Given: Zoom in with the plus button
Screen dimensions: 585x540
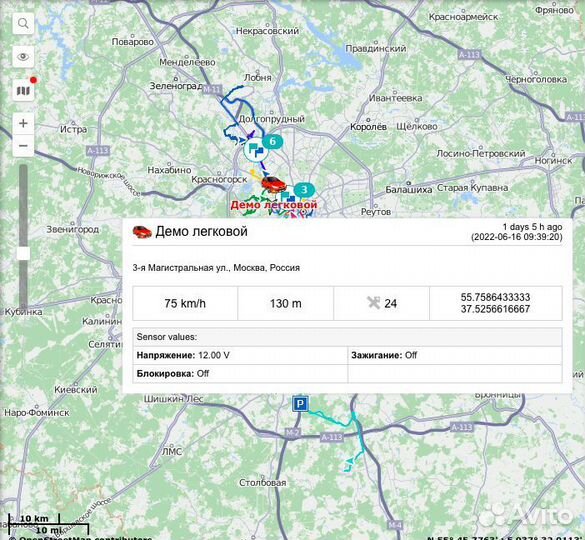Looking at the screenshot, I should click(x=23, y=123).
